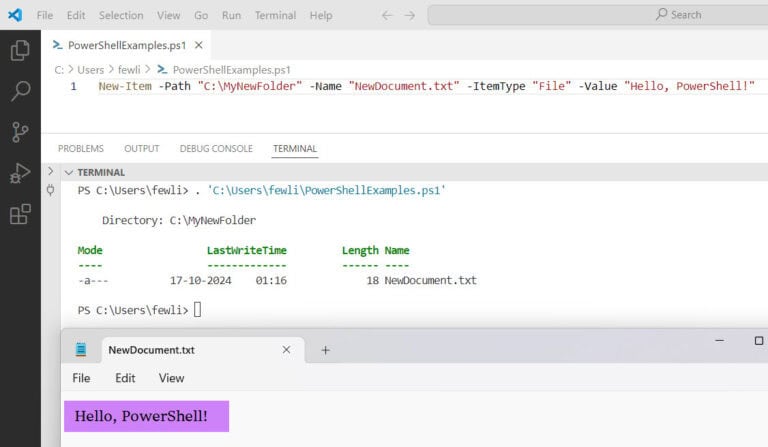Image resolution: width=768 pixels, height=447 pixels.
Task: Maximize the Notepad window
Action: (x=759, y=340)
